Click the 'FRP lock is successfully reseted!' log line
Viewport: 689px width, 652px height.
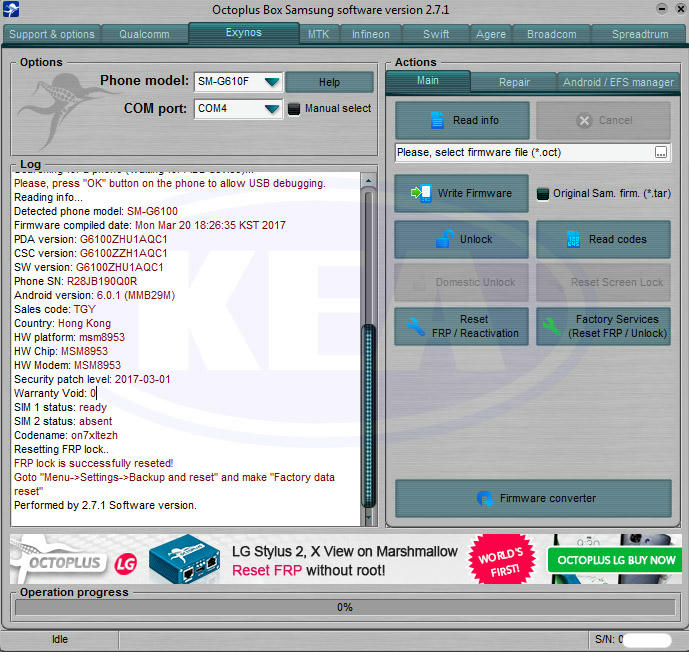pos(94,463)
